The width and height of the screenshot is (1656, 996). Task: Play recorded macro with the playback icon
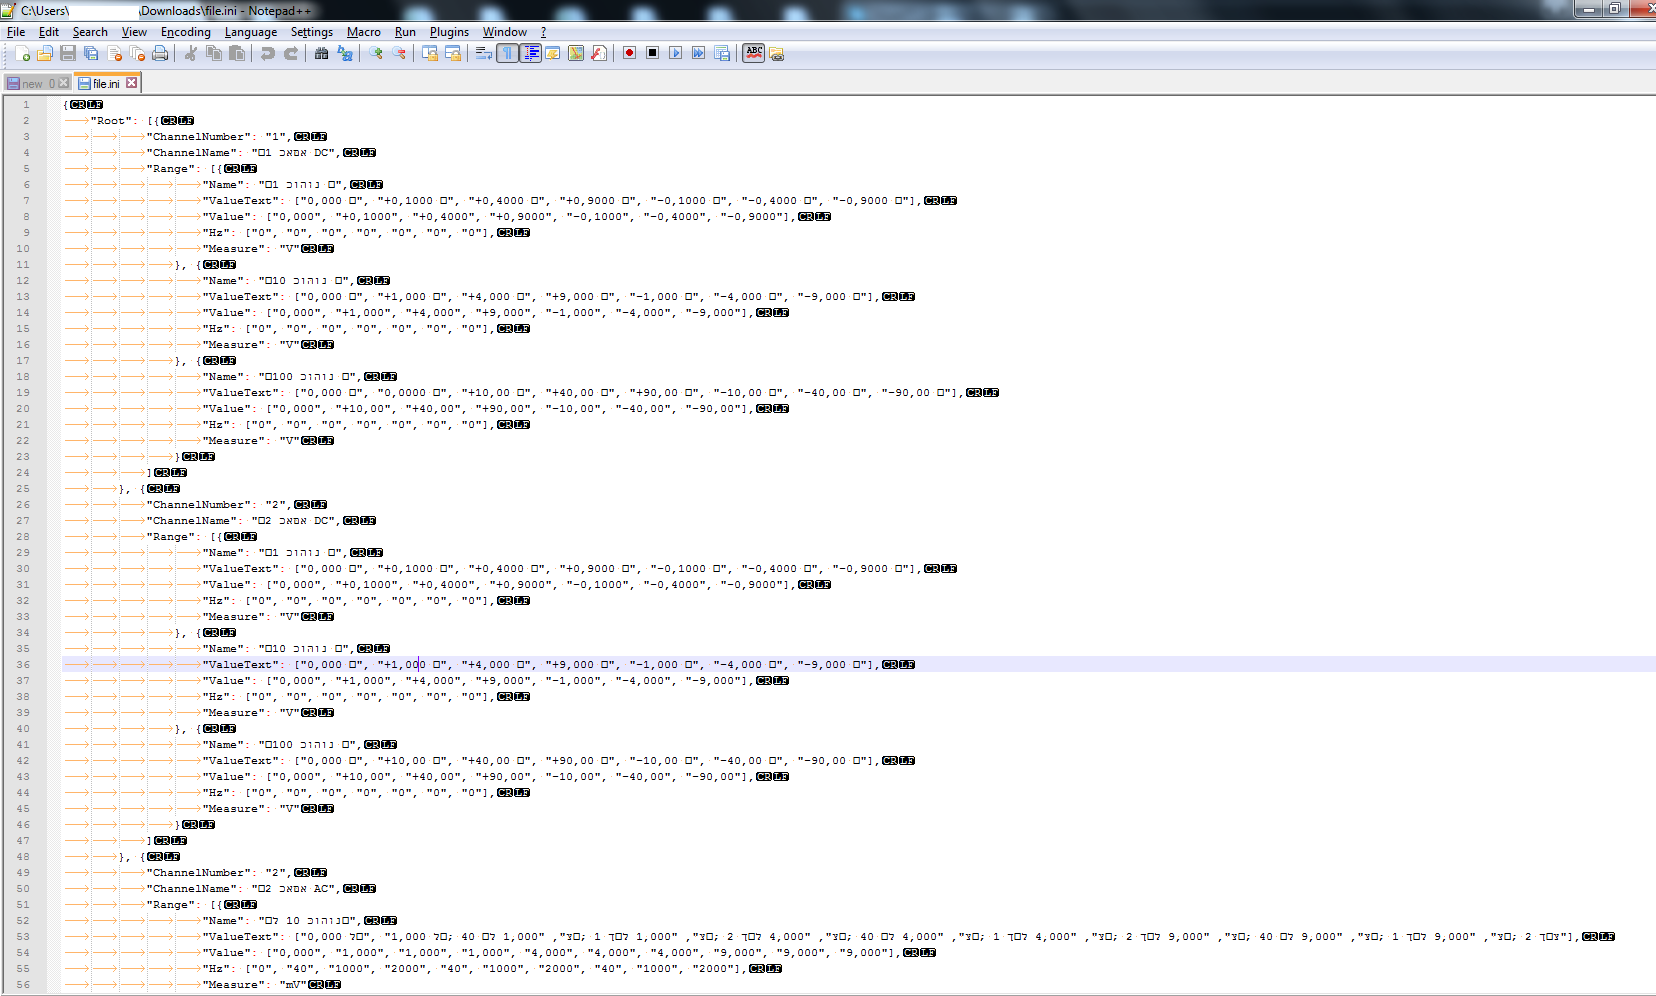673,53
